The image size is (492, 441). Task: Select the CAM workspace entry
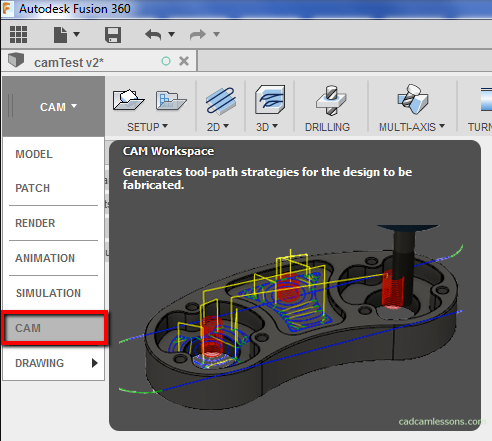click(55, 328)
